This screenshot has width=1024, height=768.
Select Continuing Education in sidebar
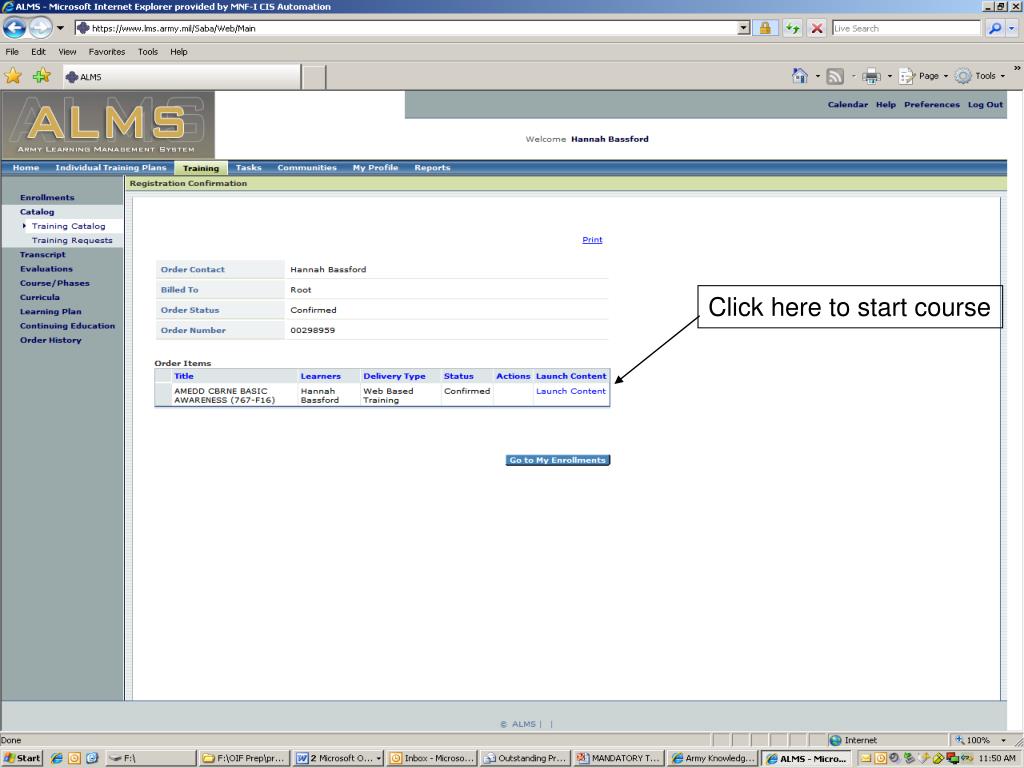click(67, 326)
